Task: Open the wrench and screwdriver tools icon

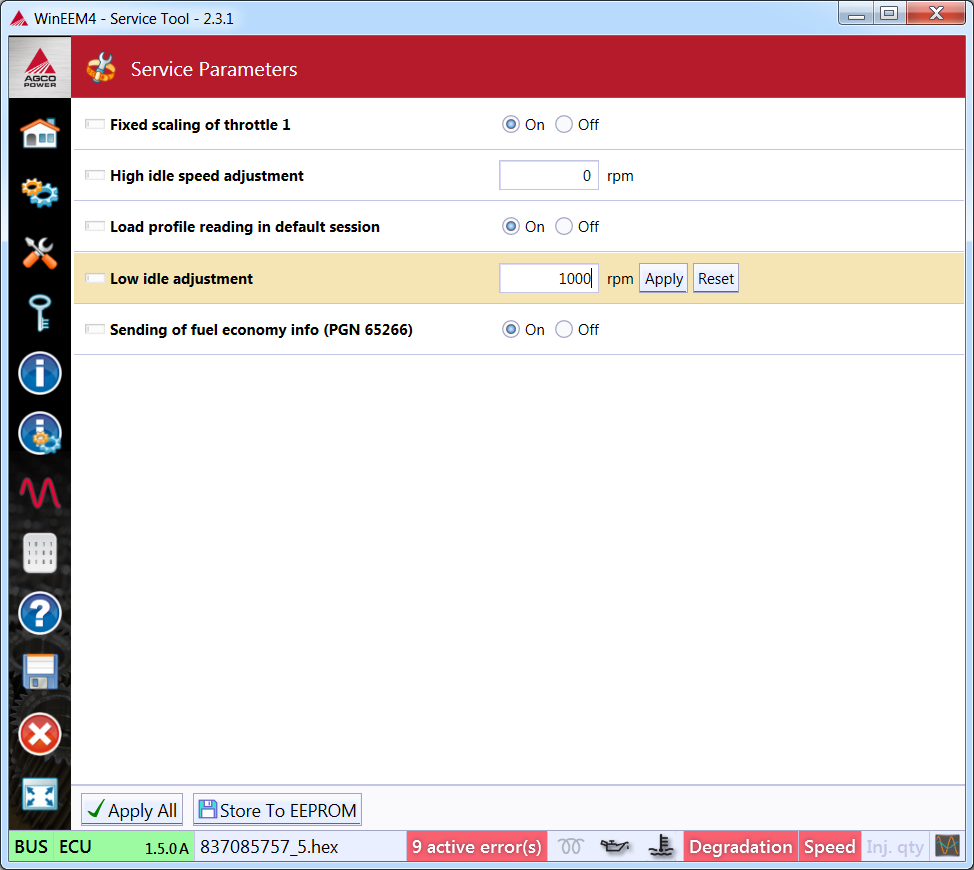Action: click(x=40, y=252)
